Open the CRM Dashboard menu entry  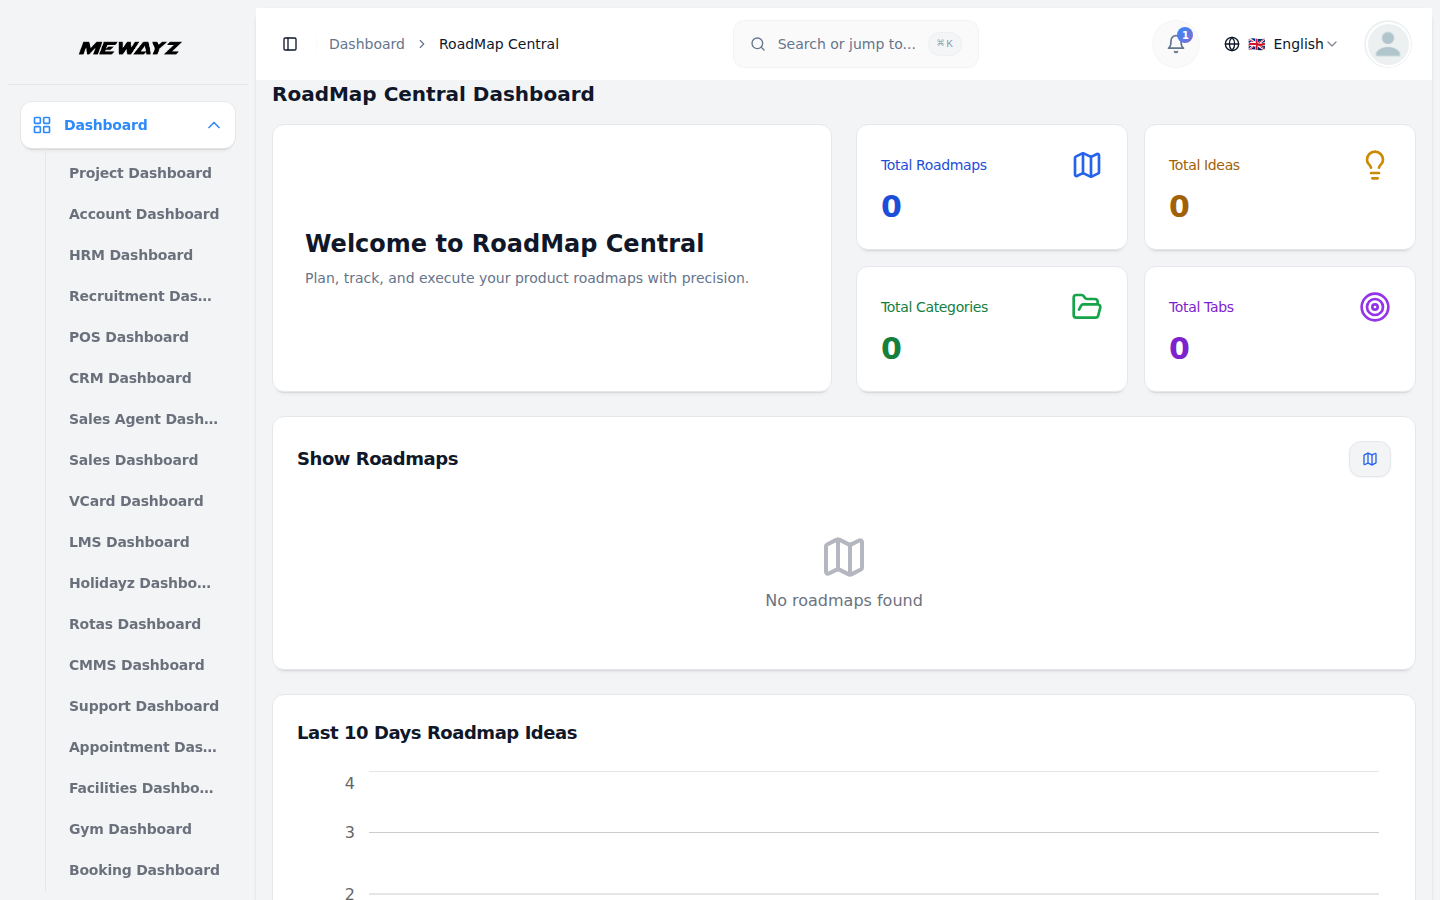pyautogui.click(x=130, y=378)
